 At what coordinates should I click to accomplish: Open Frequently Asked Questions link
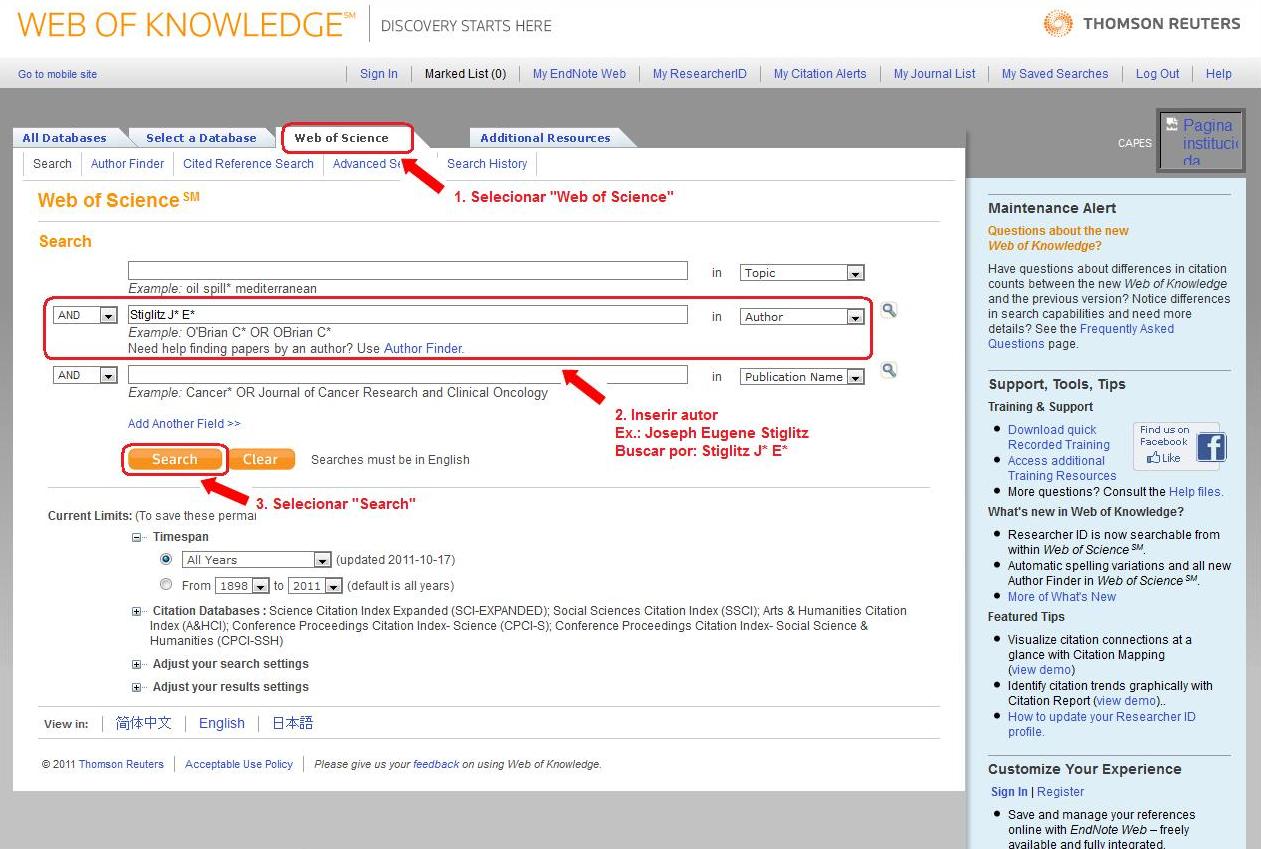1081,336
